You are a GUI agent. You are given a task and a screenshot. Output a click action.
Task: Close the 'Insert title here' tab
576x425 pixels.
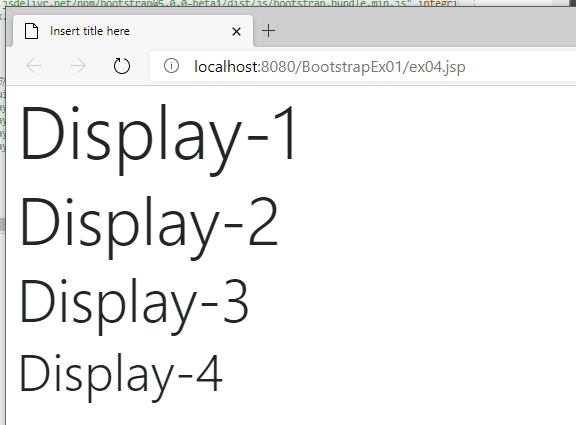tap(237, 31)
